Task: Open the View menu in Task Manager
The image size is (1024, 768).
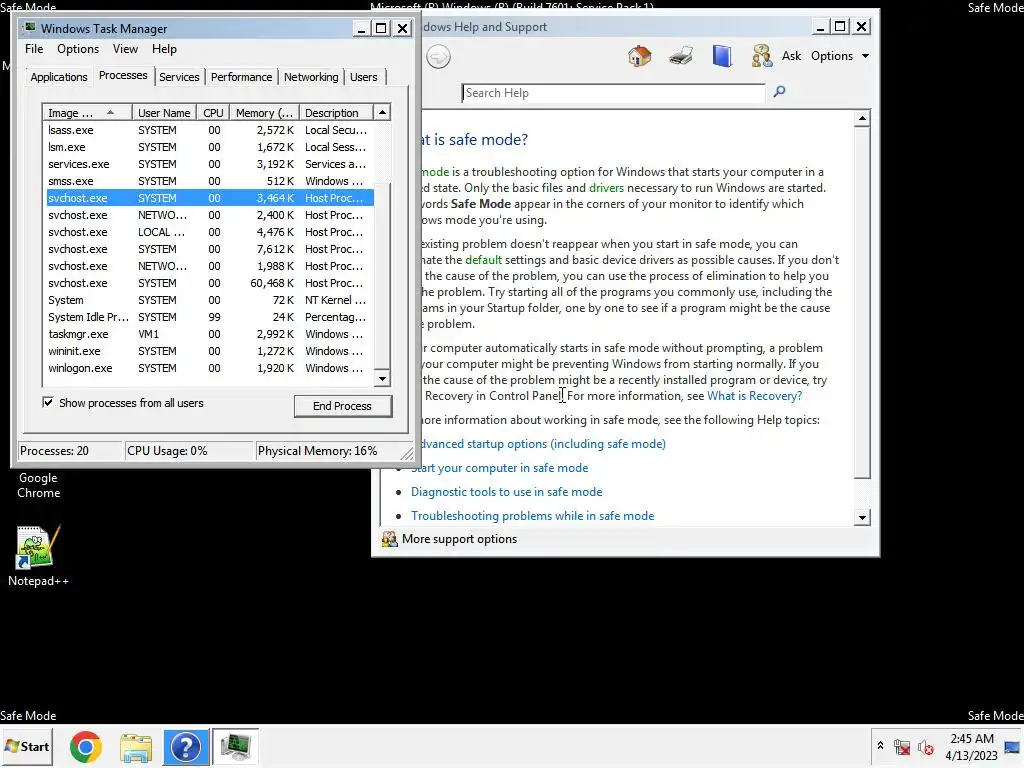Action: 125,49
